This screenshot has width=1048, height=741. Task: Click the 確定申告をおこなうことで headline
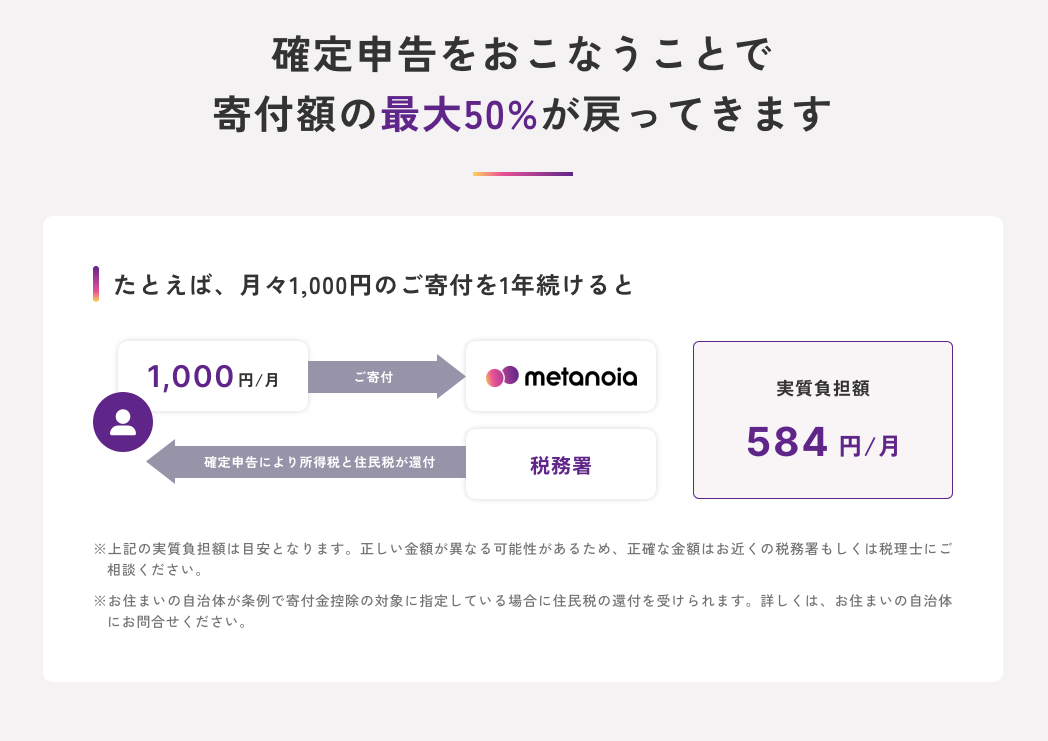[x=523, y=55]
